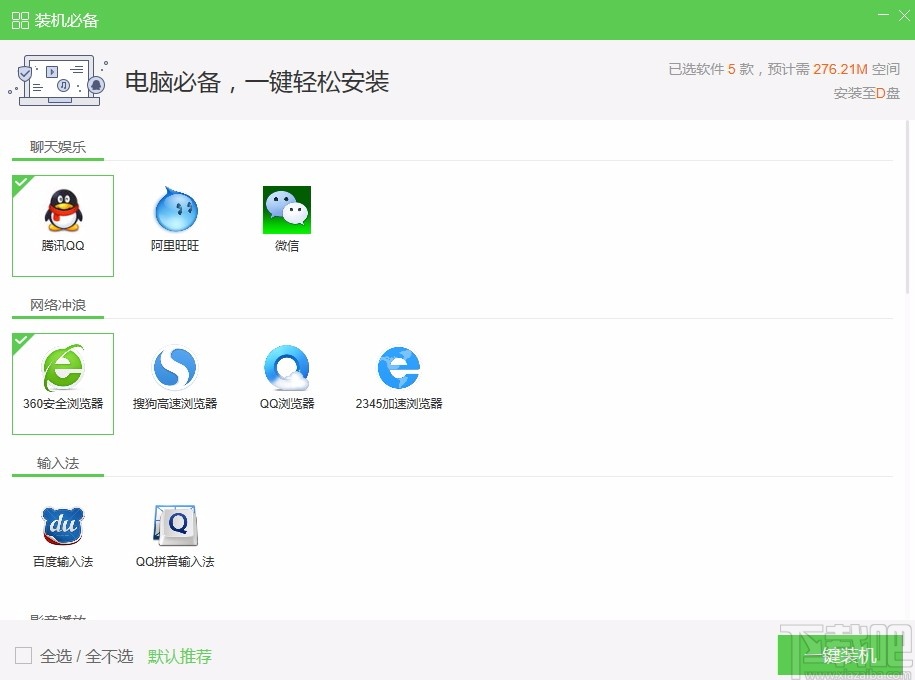
Task: Select the 百度输入法 input method icon
Action: pos(62,525)
